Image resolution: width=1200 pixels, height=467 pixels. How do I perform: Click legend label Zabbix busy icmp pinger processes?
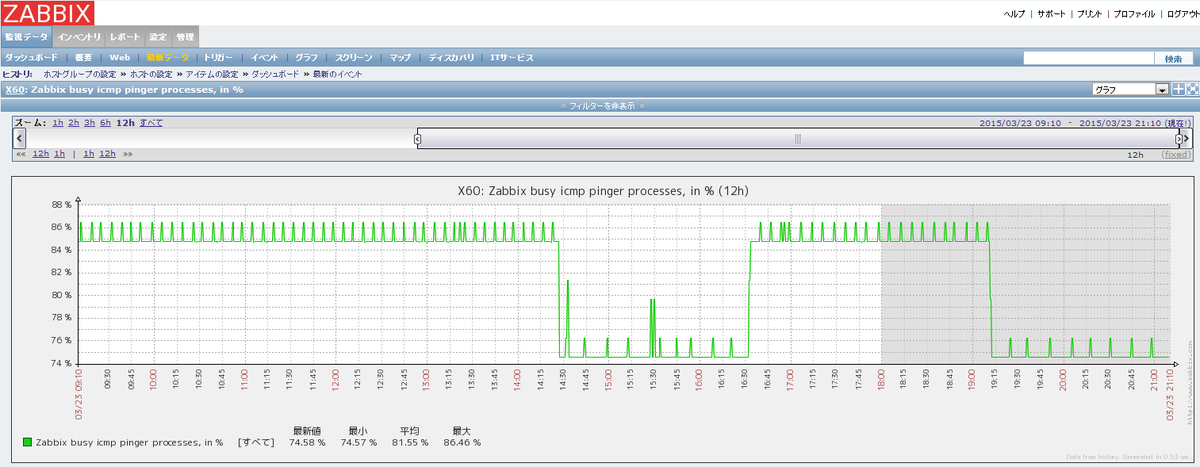130,441
